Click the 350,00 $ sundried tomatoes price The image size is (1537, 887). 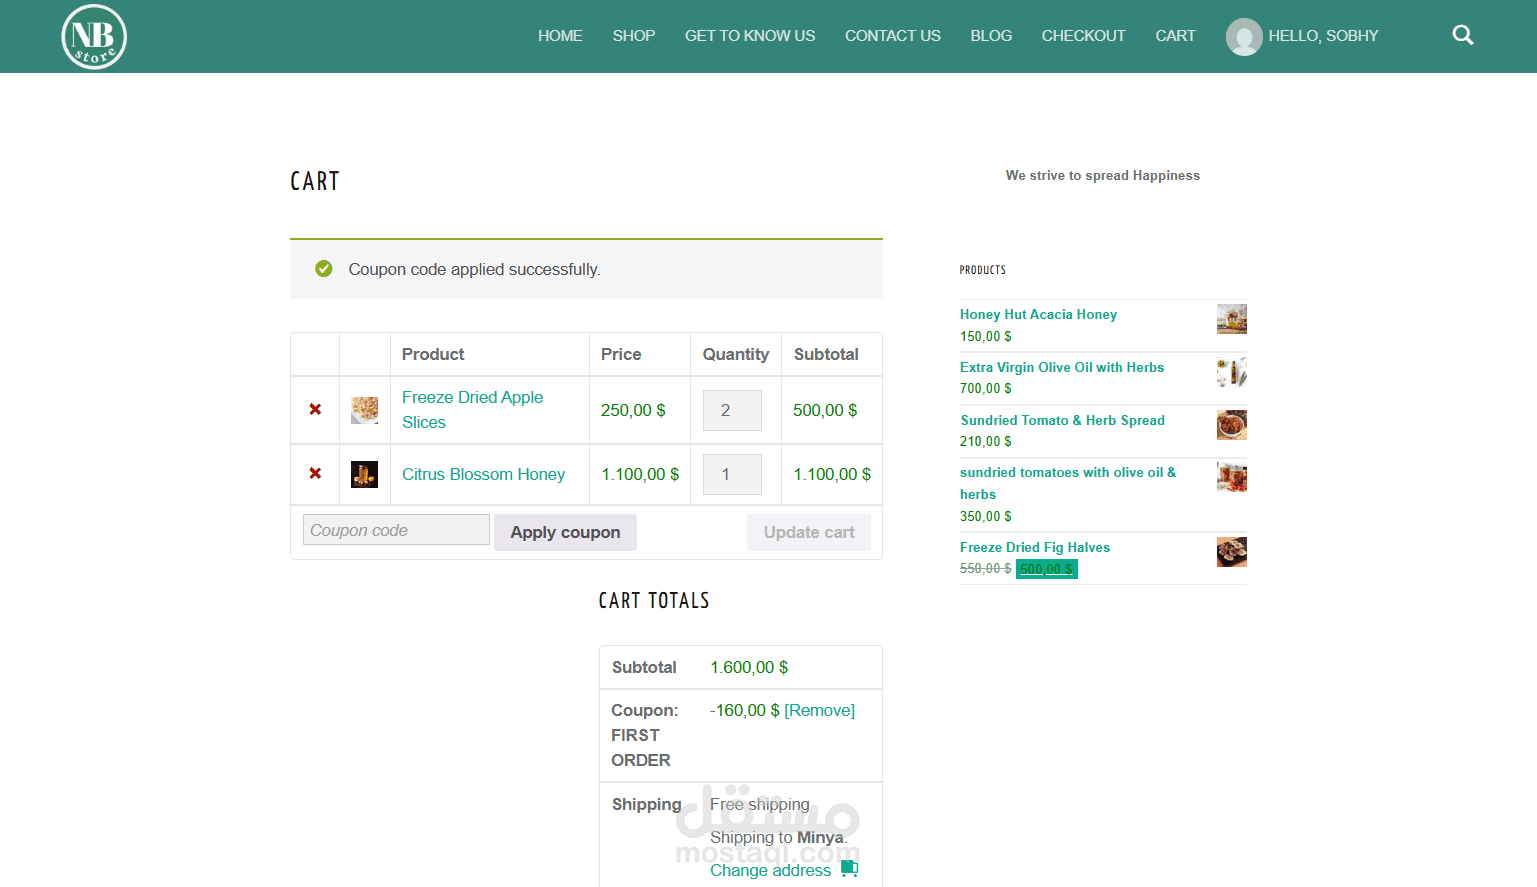[986, 516]
